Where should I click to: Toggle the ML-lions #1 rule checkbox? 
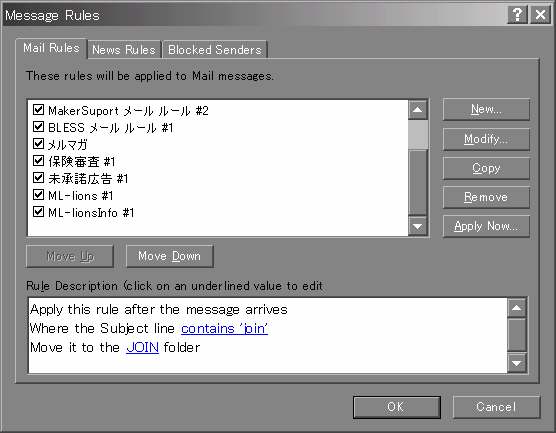pyautogui.click(x=38, y=195)
